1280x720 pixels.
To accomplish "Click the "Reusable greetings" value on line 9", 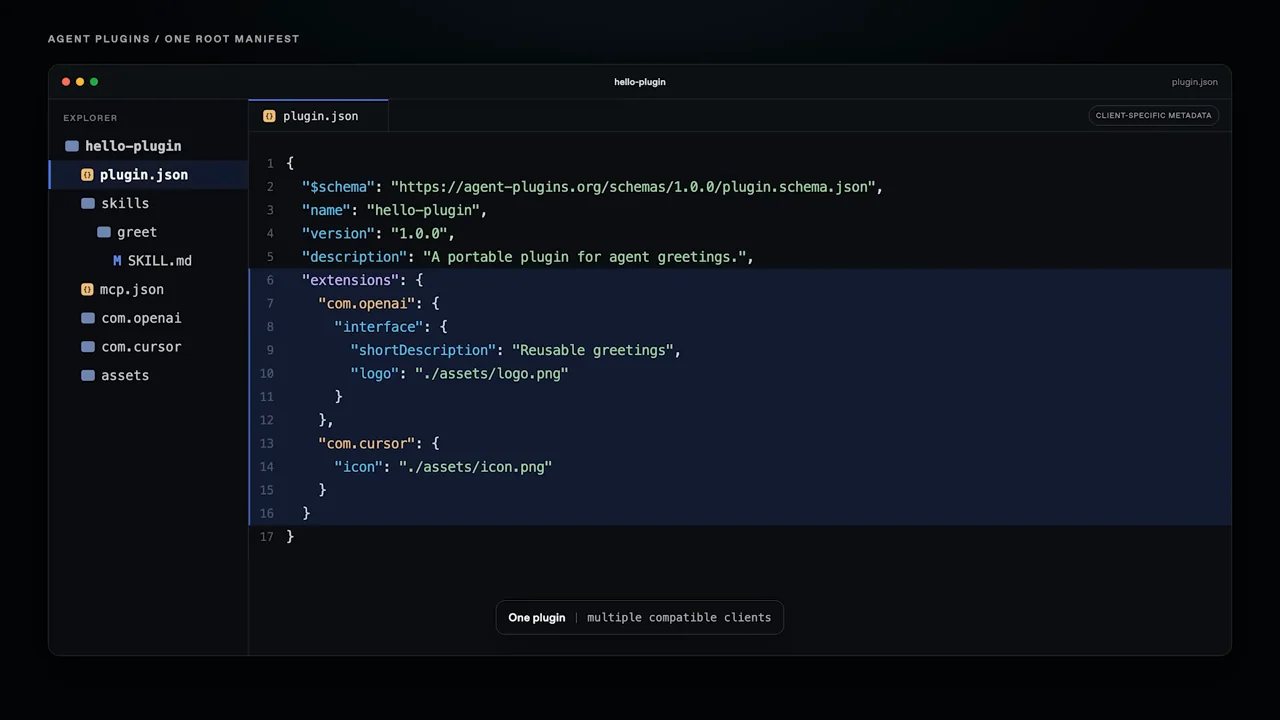I will [593, 350].
